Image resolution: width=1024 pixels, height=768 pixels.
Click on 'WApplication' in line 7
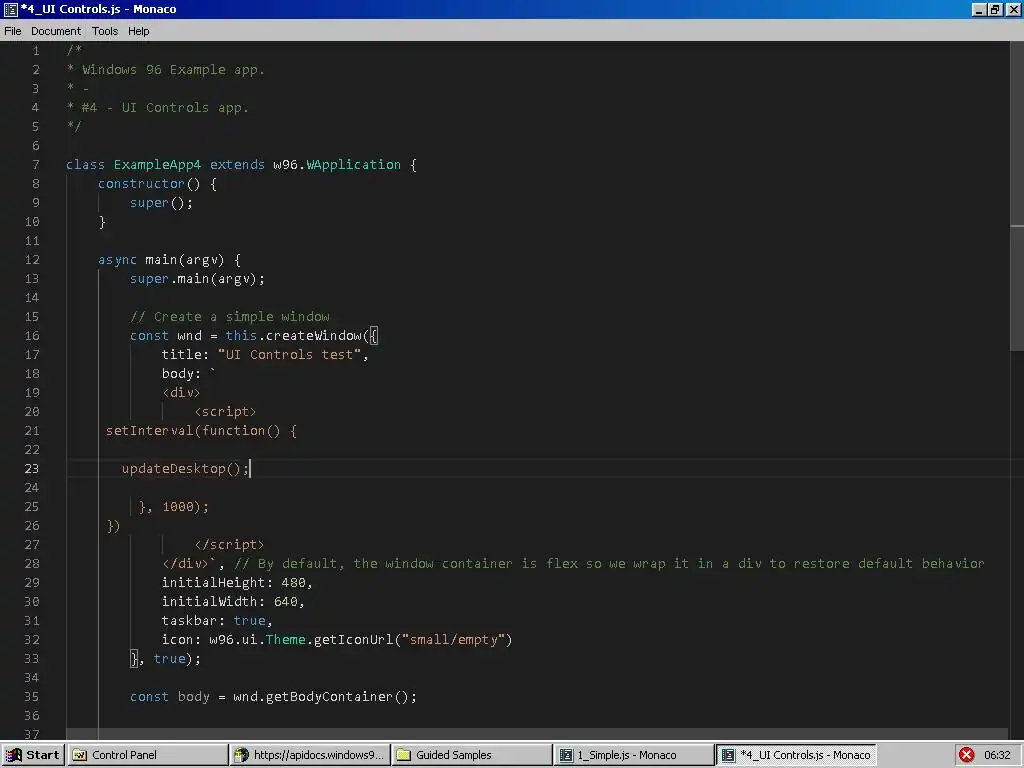pyautogui.click(x=353, y=165)
